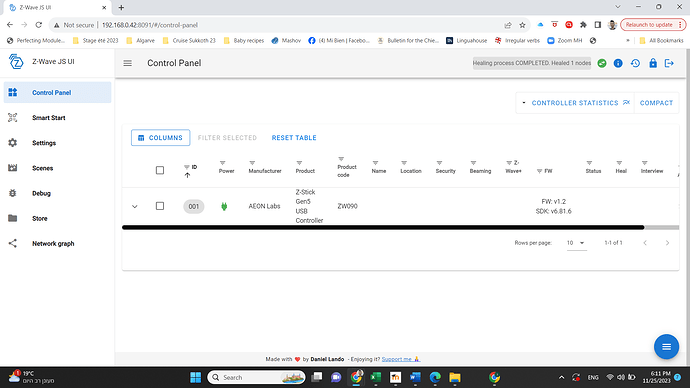The image size is (690, 388).
Task: Click the COMPACT view button
Action: coord(656,103)
